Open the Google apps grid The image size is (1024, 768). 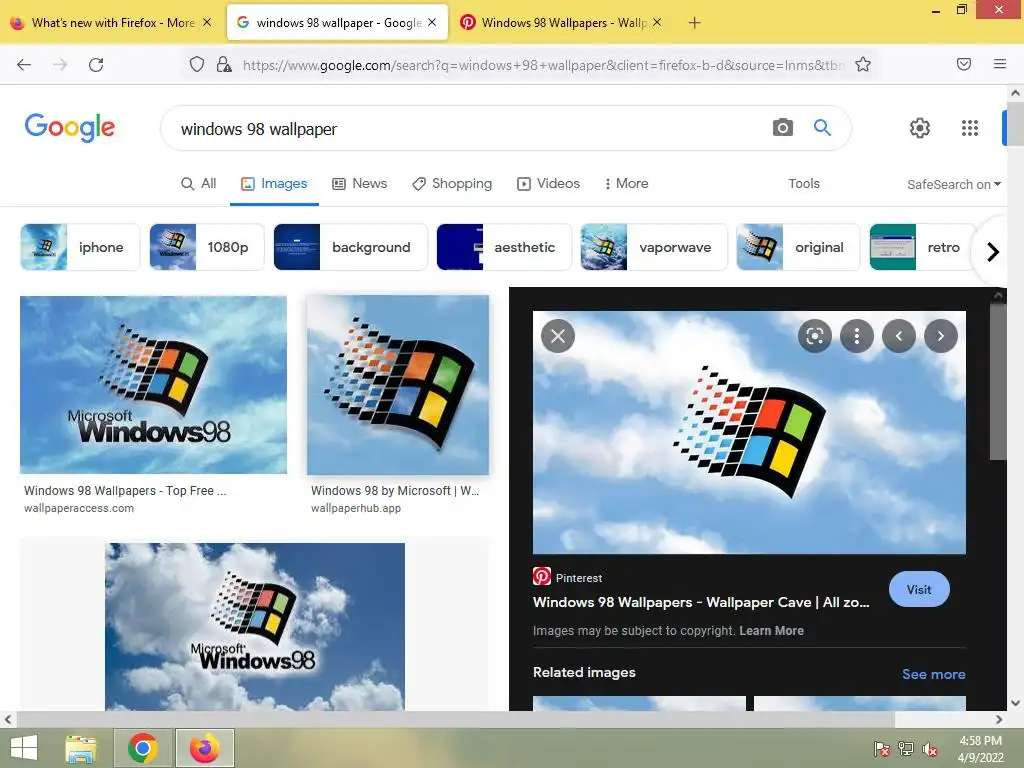coord(970,128)
